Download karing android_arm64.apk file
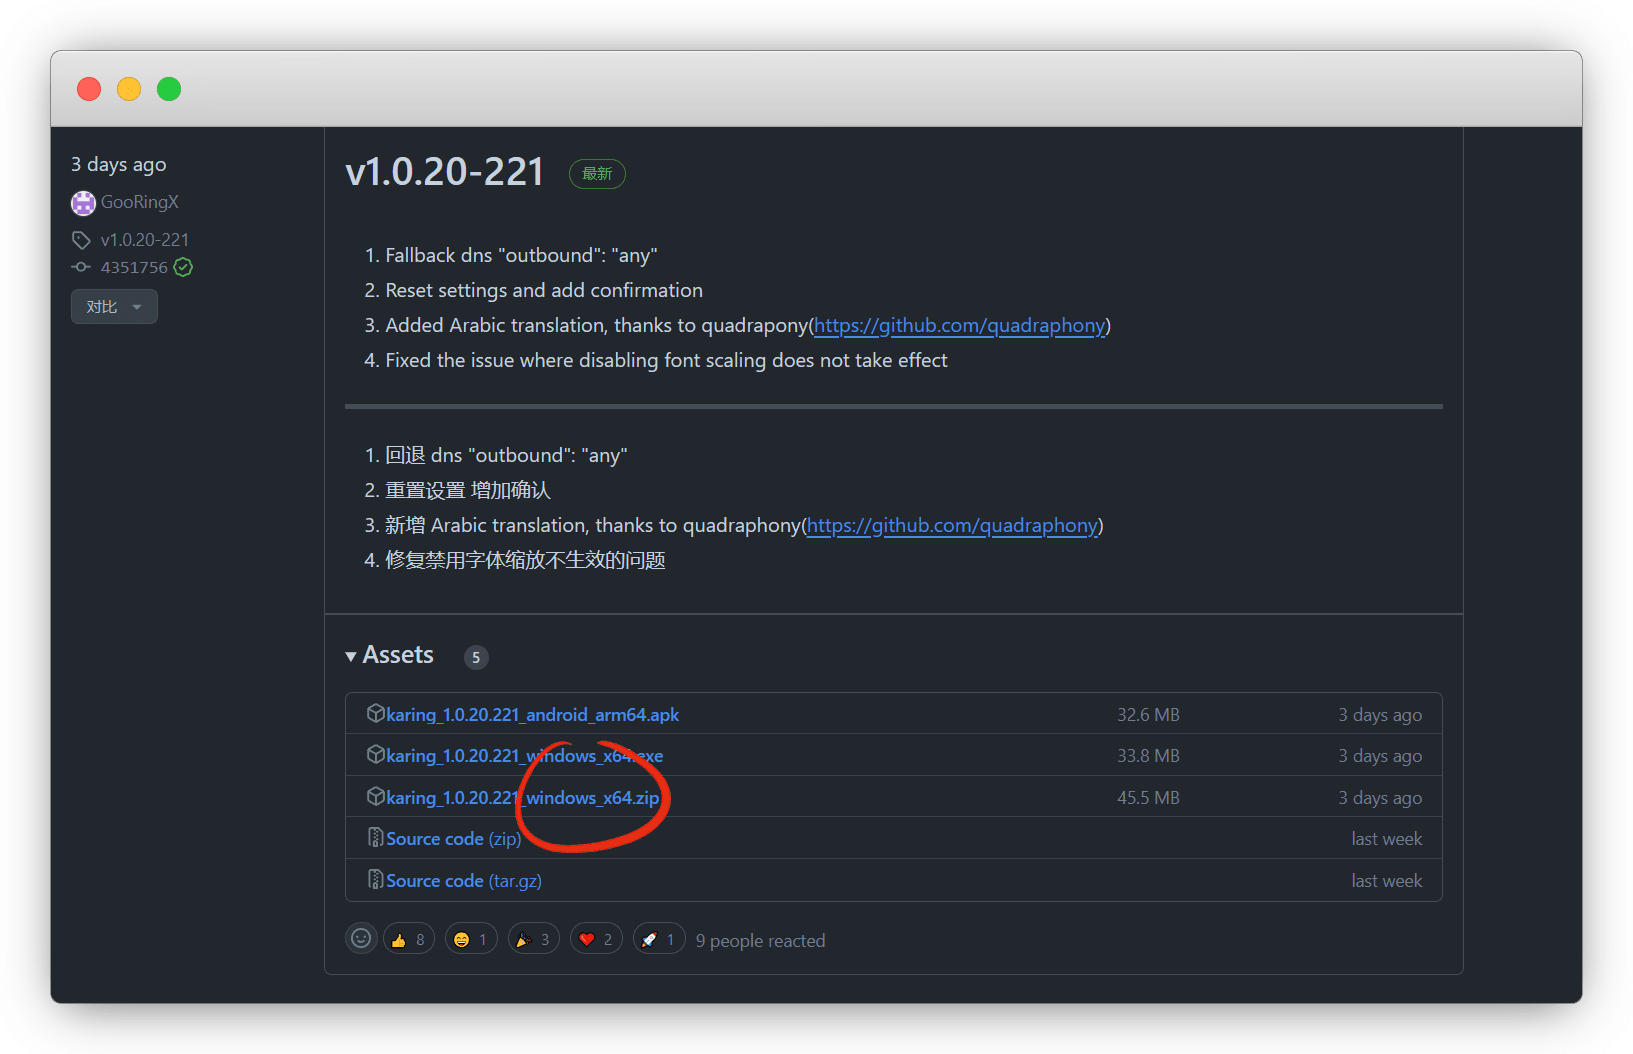Image resolution: width=1633 pixels, height=1054 pixels. click(x=532, y=715)
